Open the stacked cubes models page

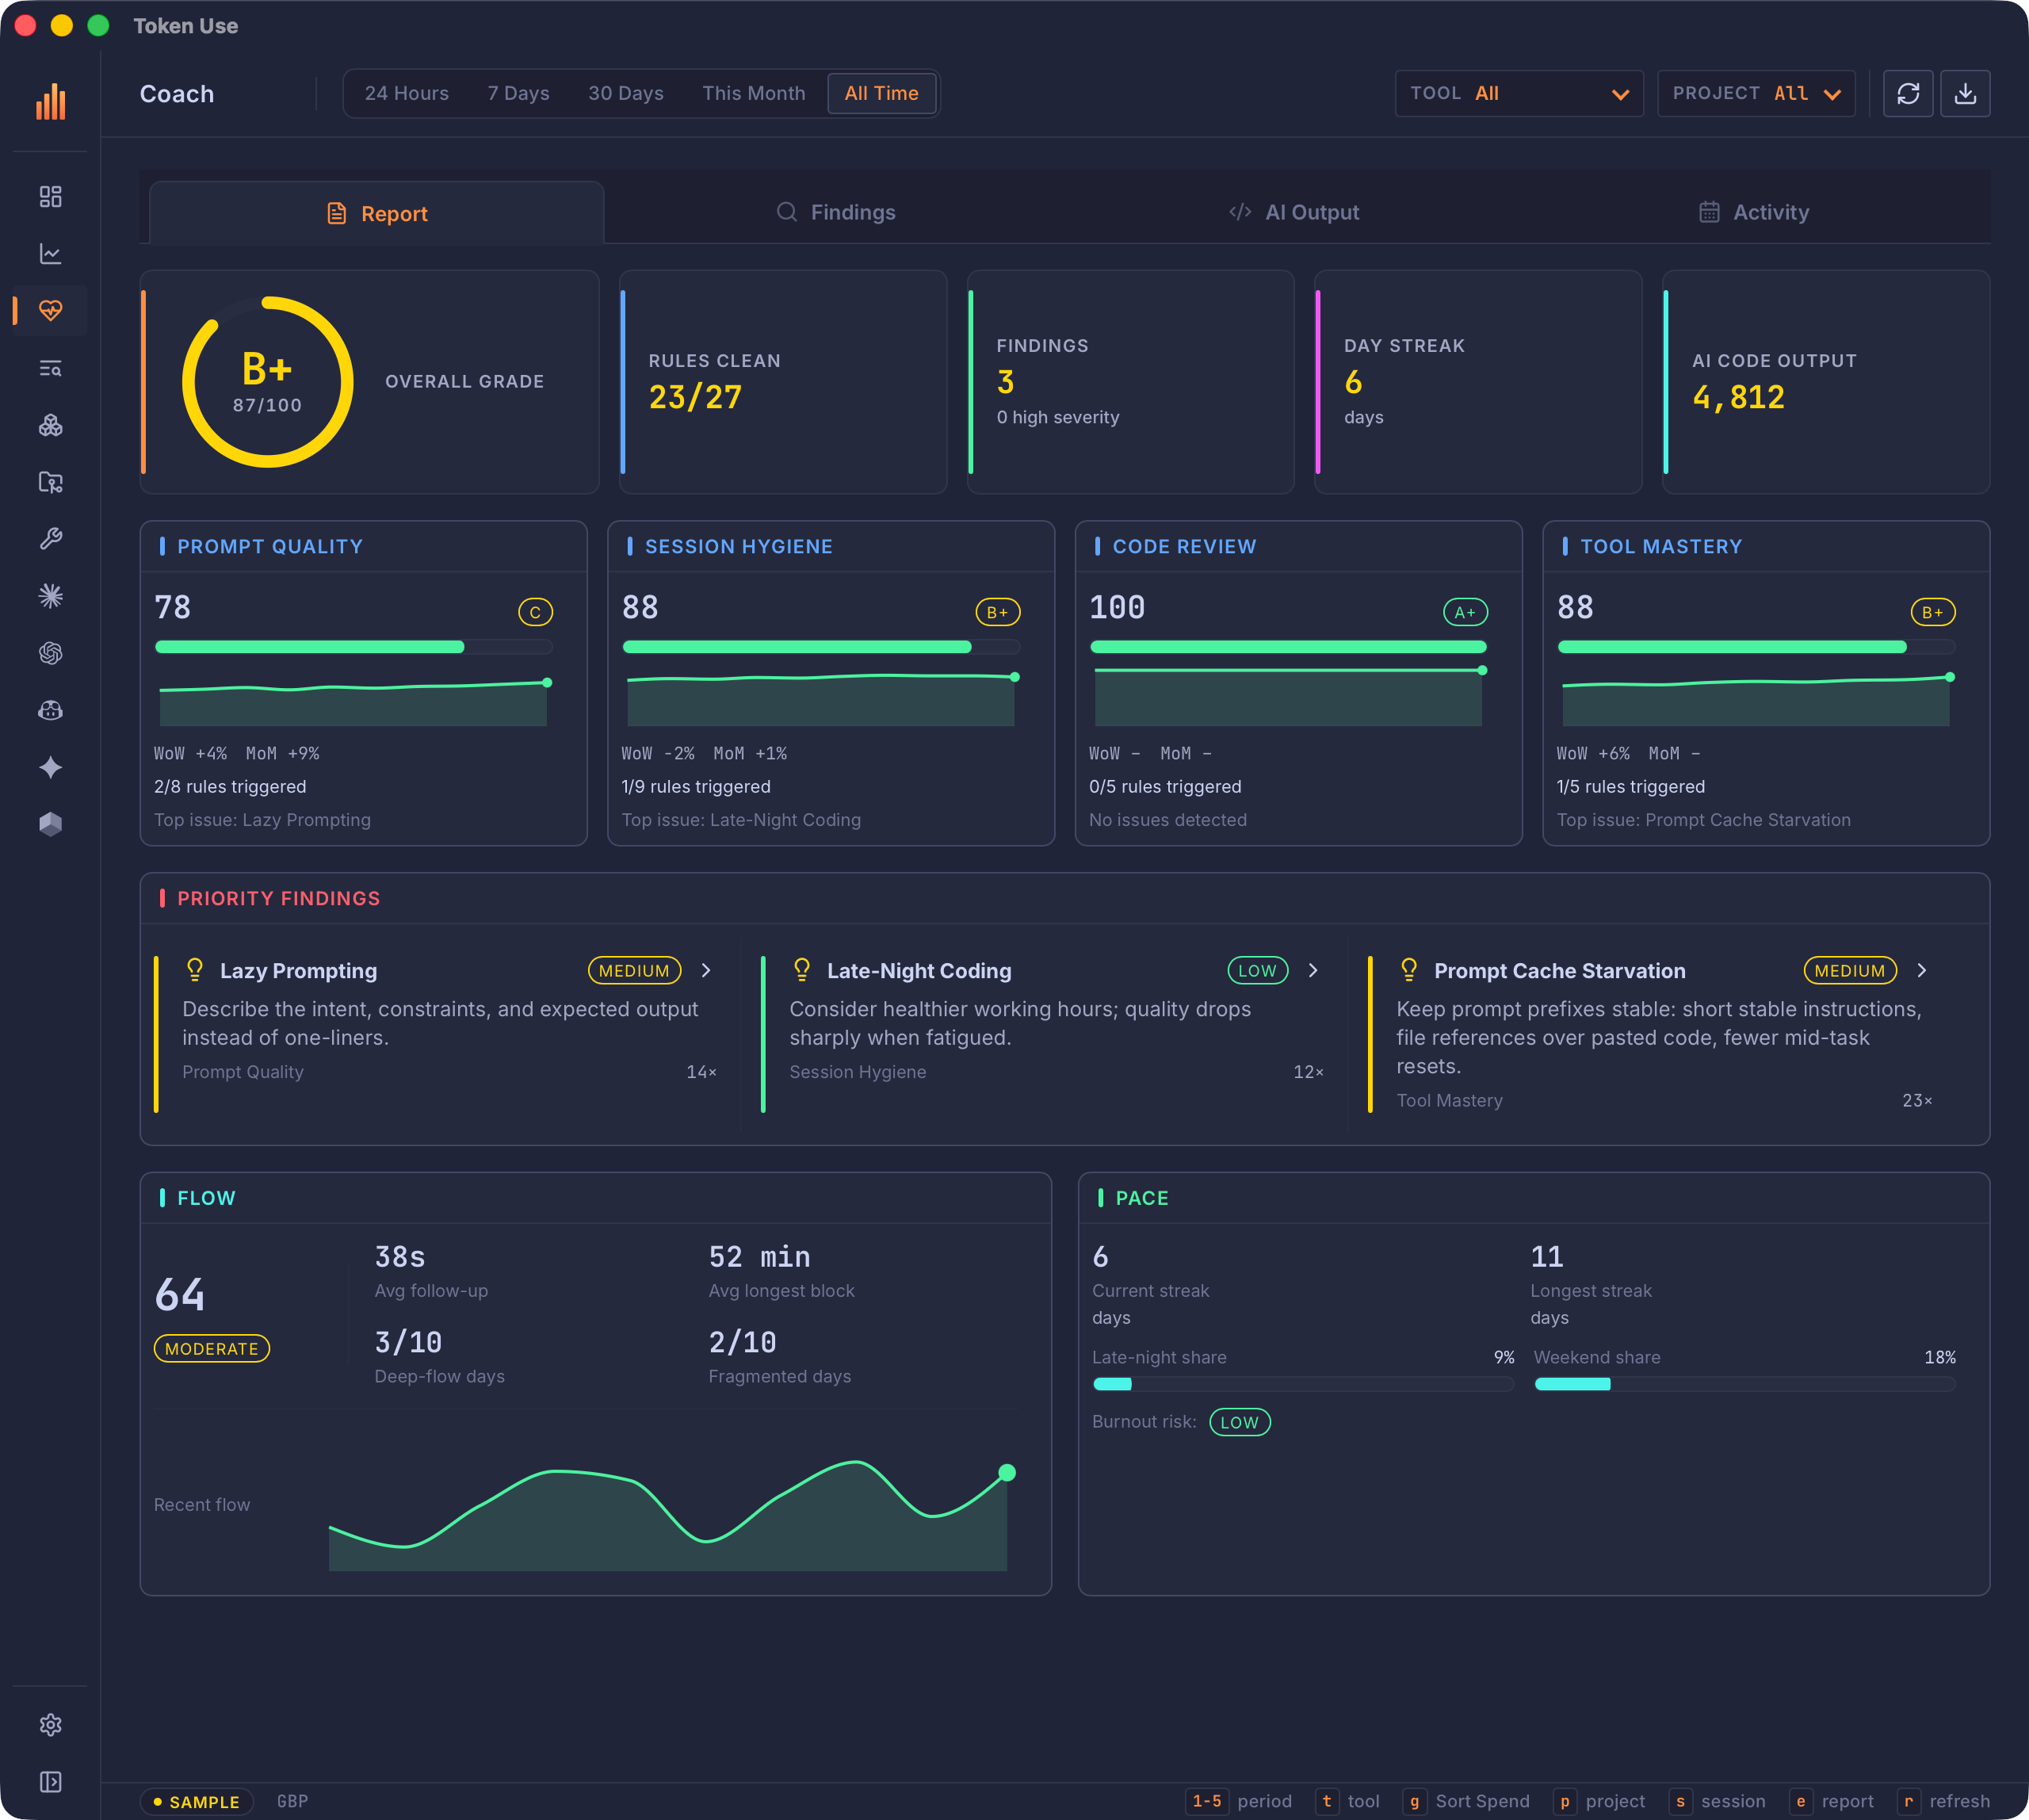tap(50, 425)
